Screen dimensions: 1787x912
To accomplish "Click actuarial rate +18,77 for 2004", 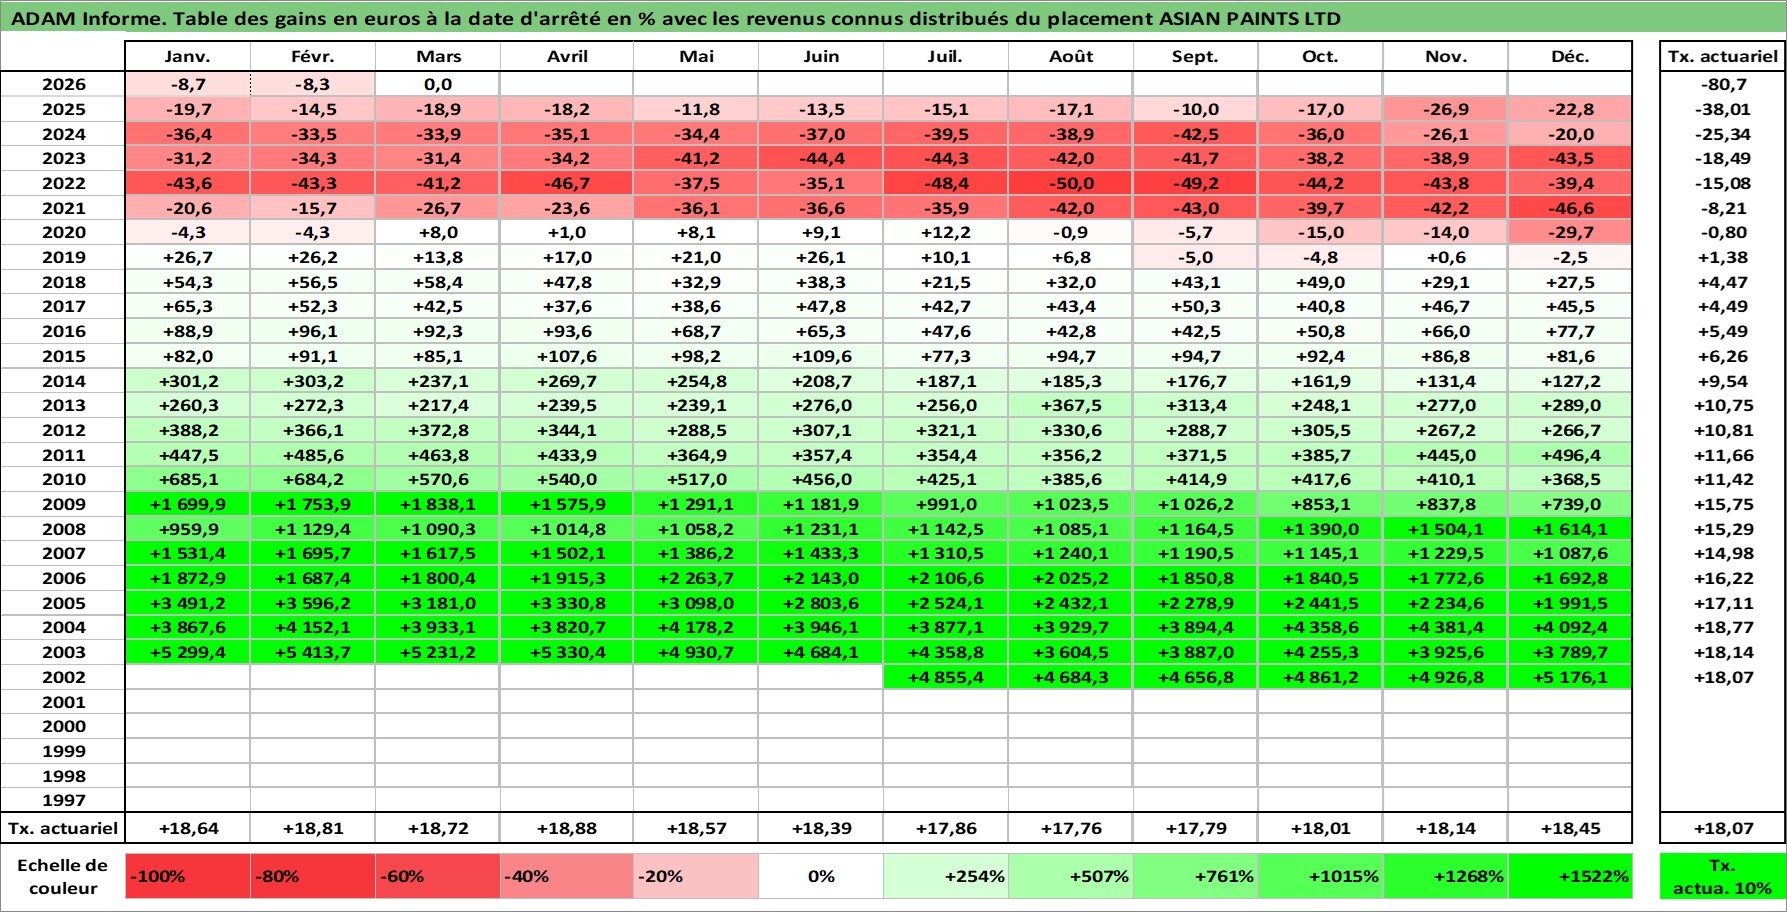I will point(1723,627).
